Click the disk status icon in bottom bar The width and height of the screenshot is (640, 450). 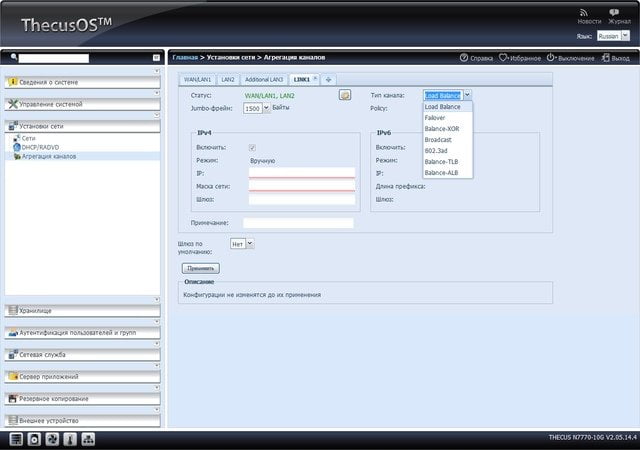pyautogui.click(x=34, y=439)
